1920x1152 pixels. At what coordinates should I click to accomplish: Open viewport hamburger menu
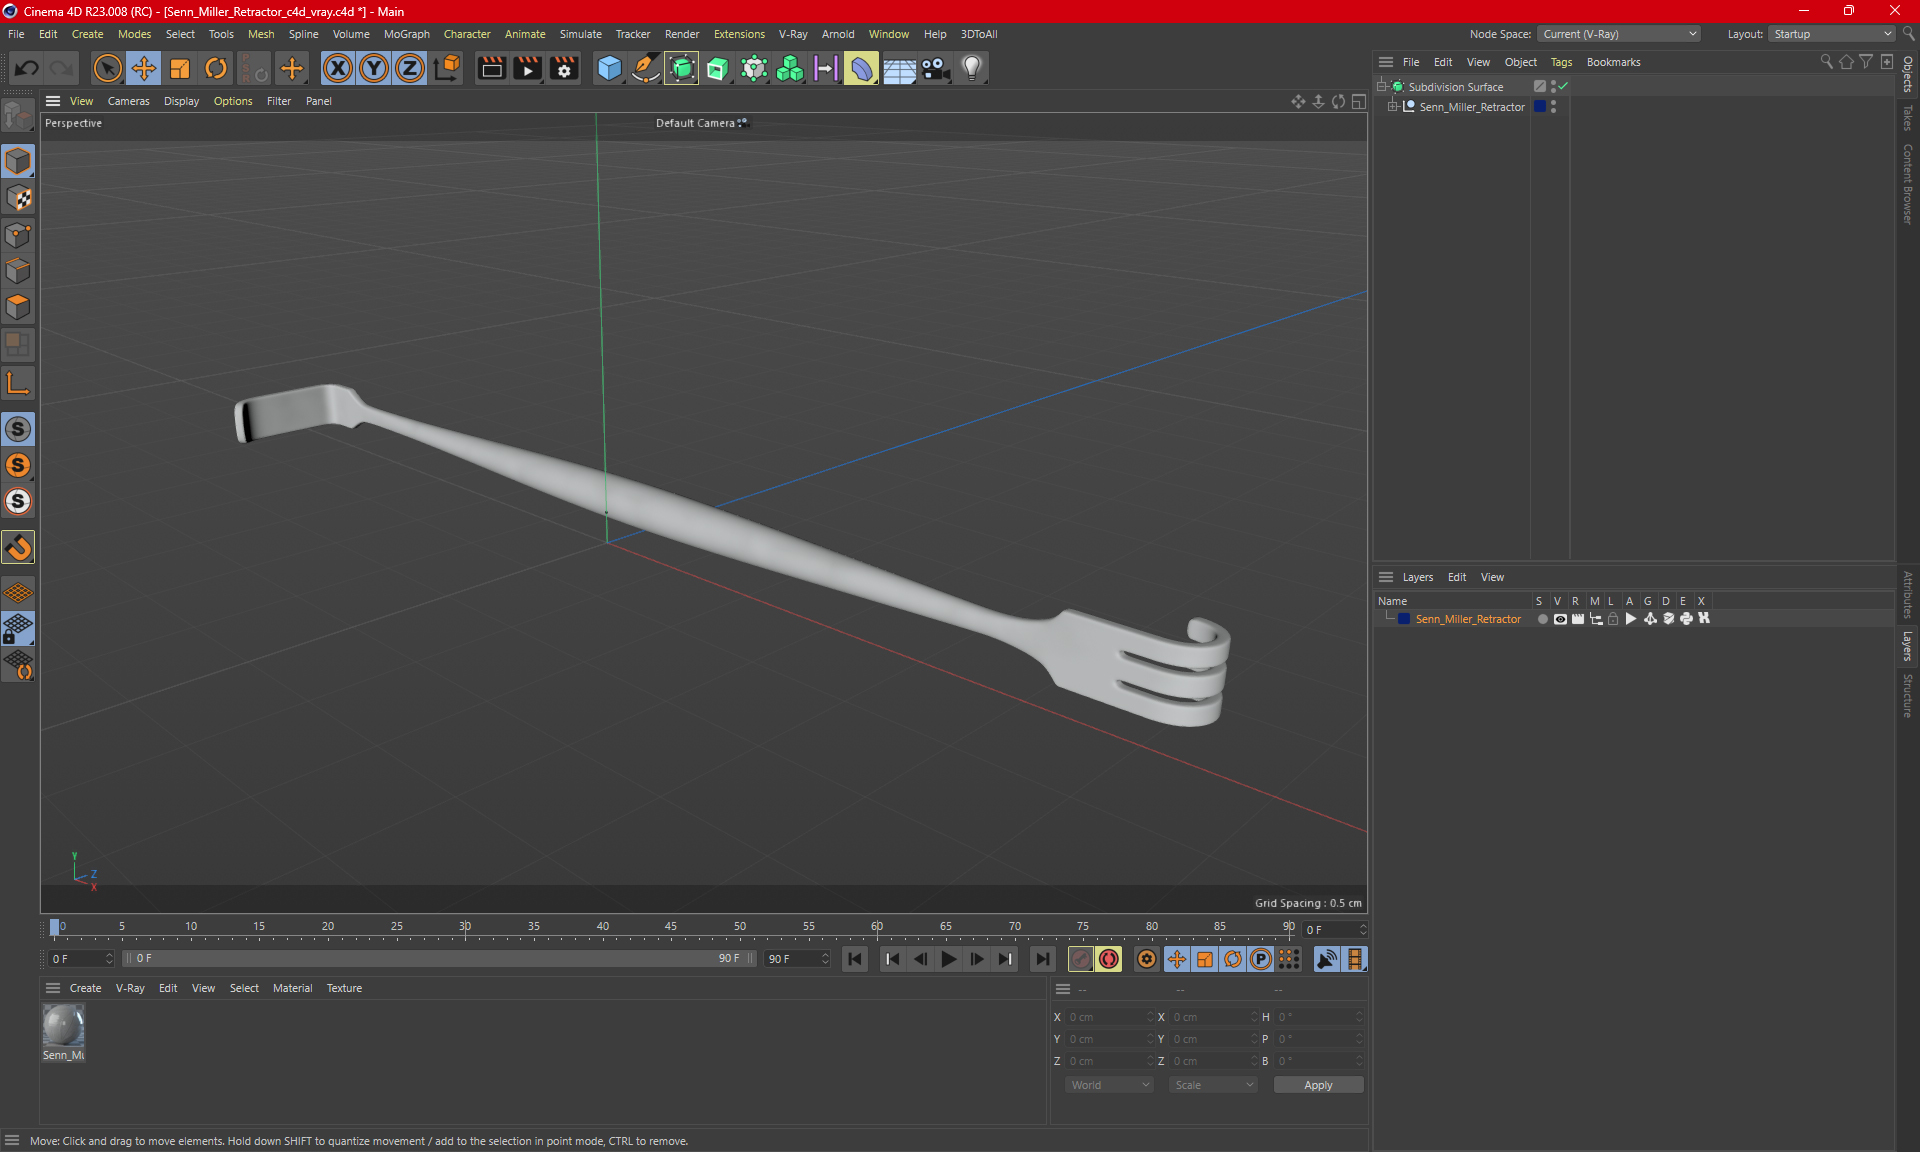[x=53, y=101]
